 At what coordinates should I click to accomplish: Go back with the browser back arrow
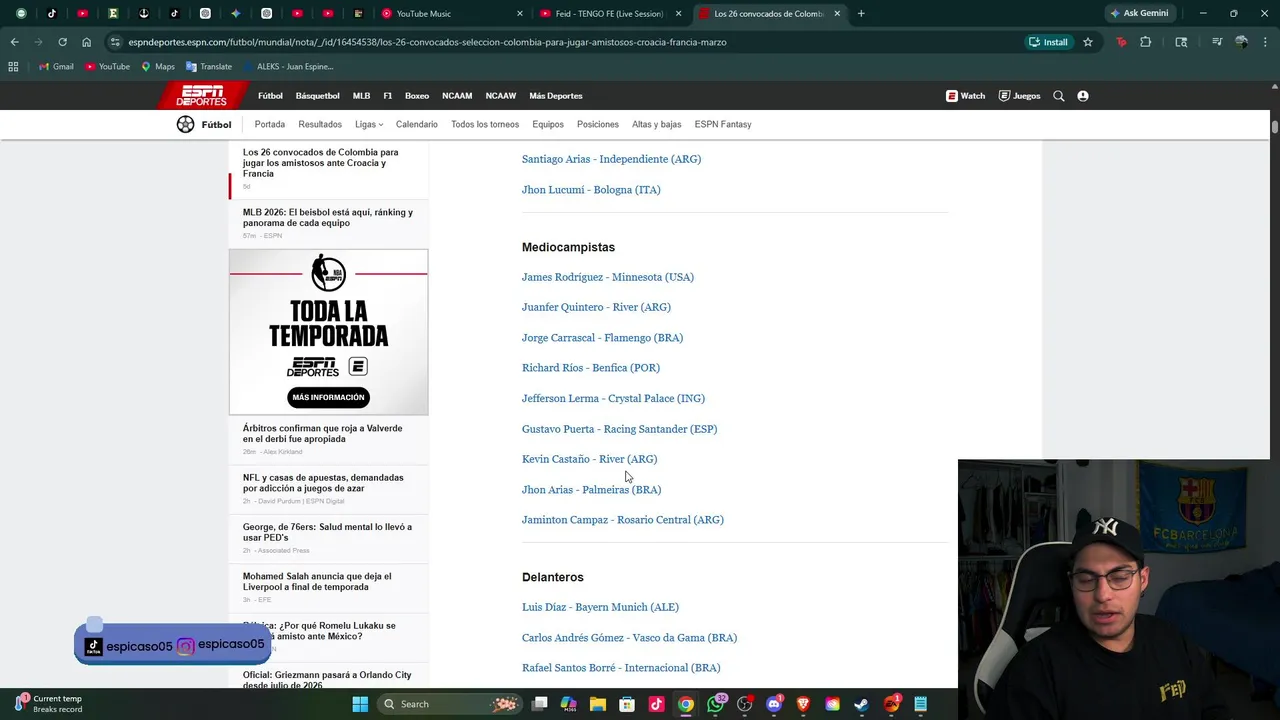14,42
